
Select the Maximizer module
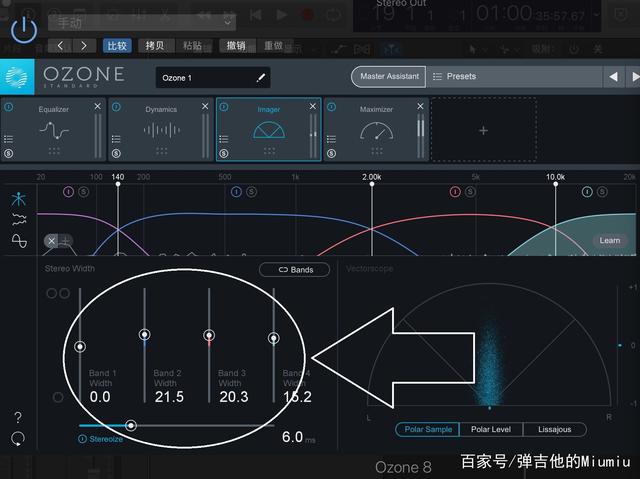[376, 130]
